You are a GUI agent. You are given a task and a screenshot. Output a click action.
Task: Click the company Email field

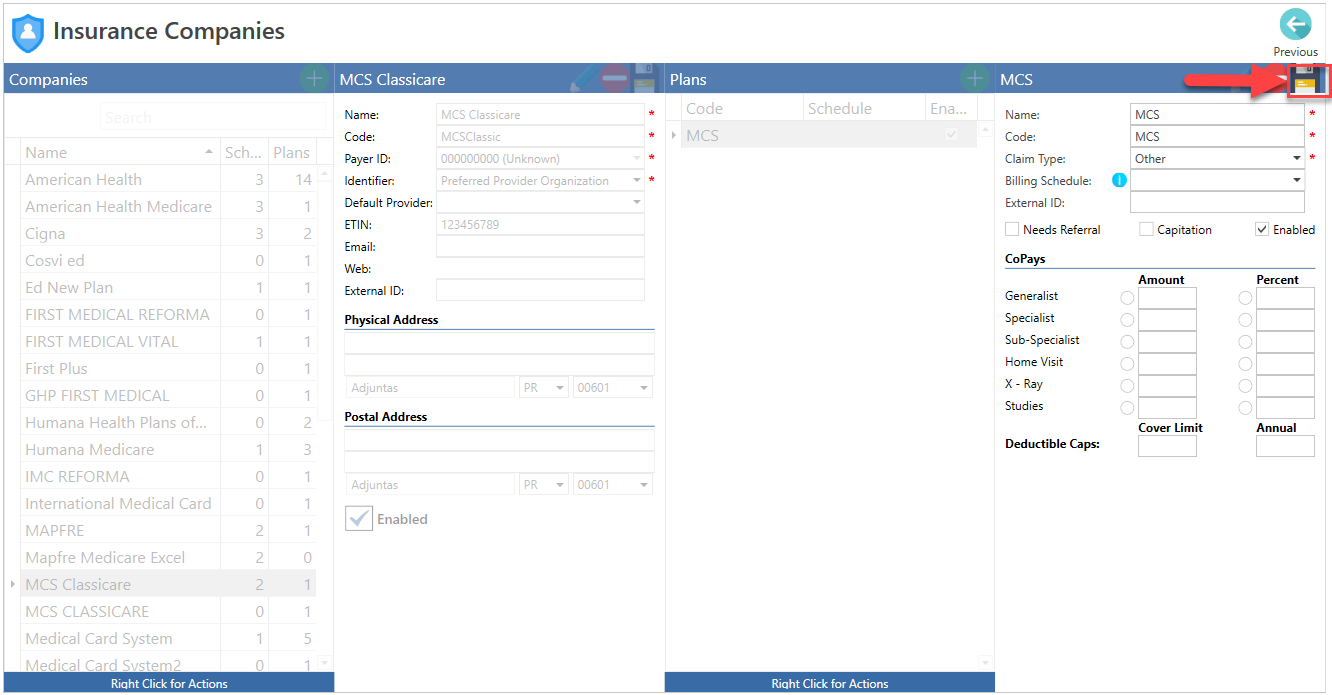pos(540,246)
